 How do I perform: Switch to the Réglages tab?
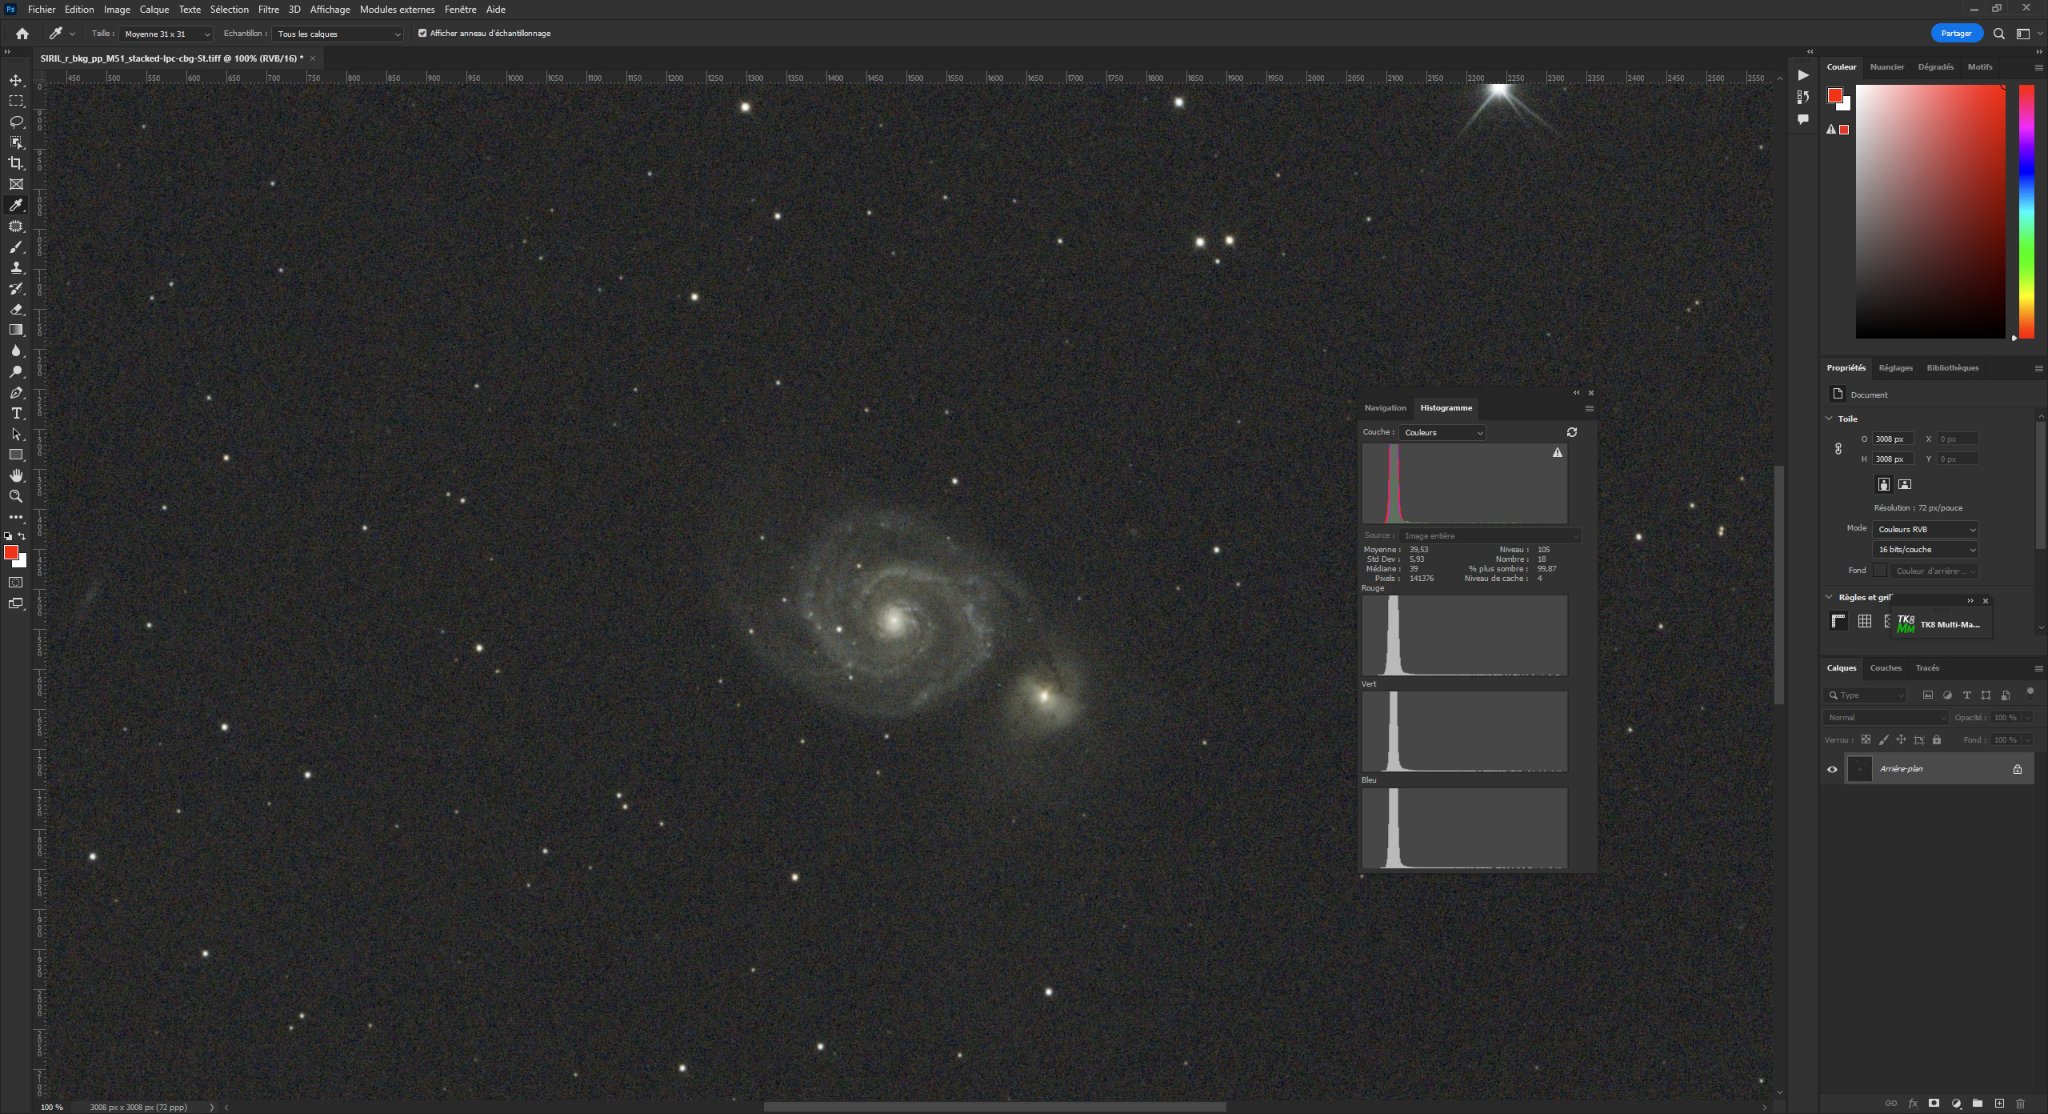click(x=1895, y=368)
